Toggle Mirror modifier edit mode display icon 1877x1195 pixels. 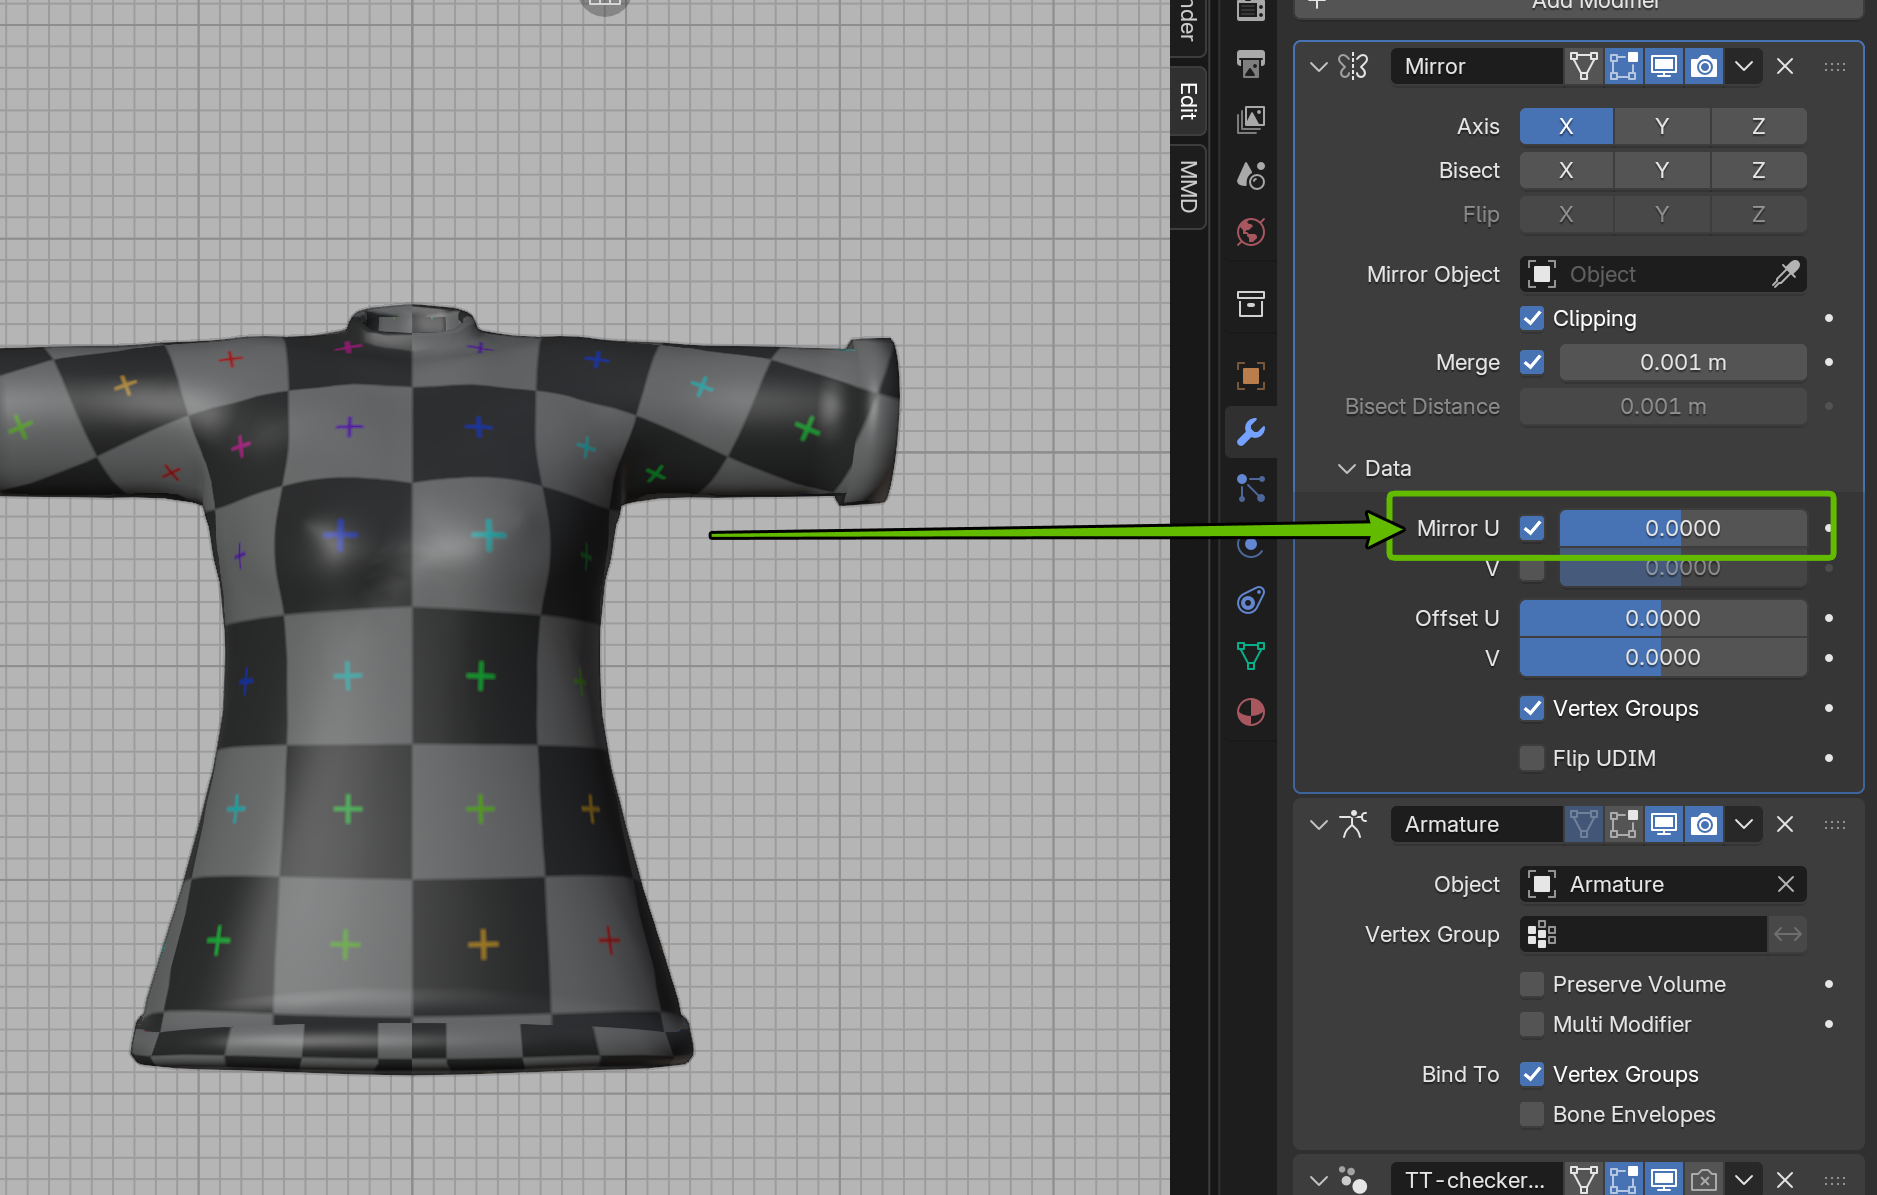[x=1623, y=67]
